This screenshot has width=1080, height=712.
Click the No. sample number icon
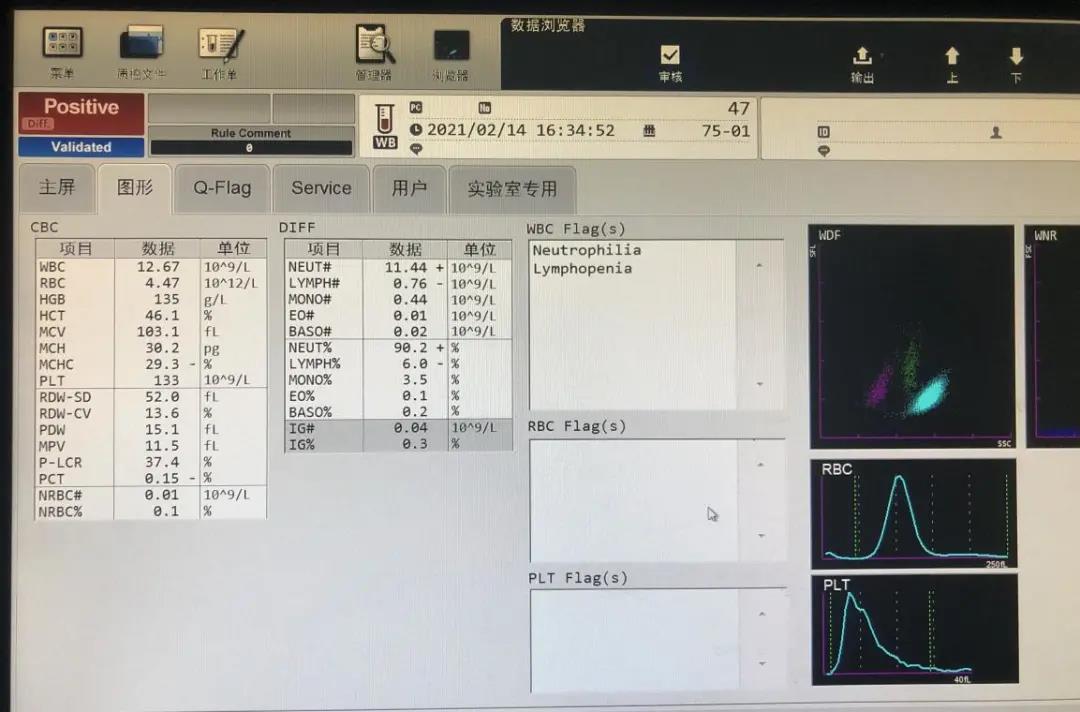pyautogui.click(x=485, y=107)
